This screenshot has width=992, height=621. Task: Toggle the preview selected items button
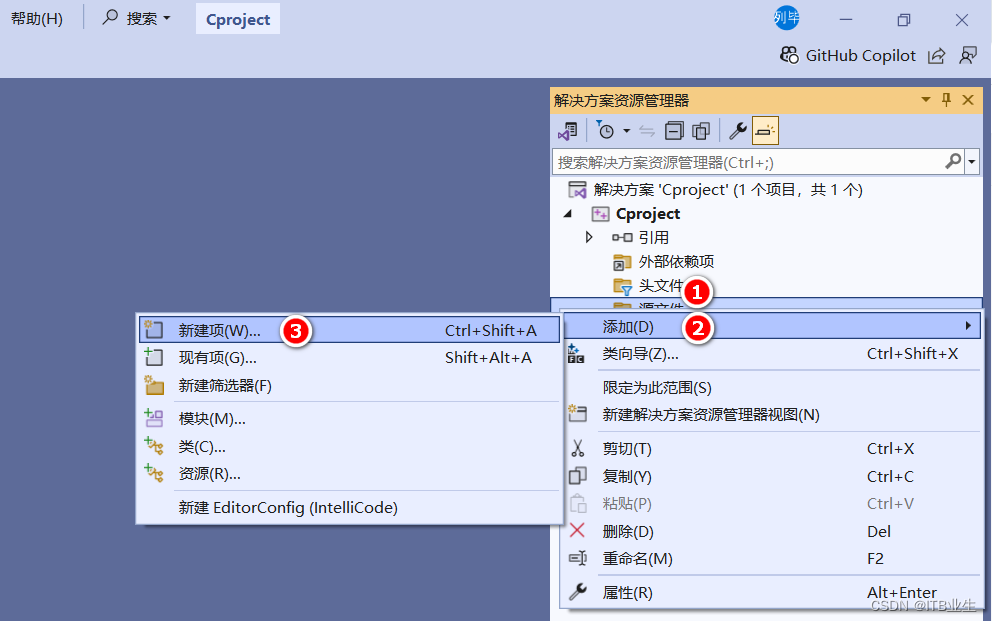click(x=765, y=131)
